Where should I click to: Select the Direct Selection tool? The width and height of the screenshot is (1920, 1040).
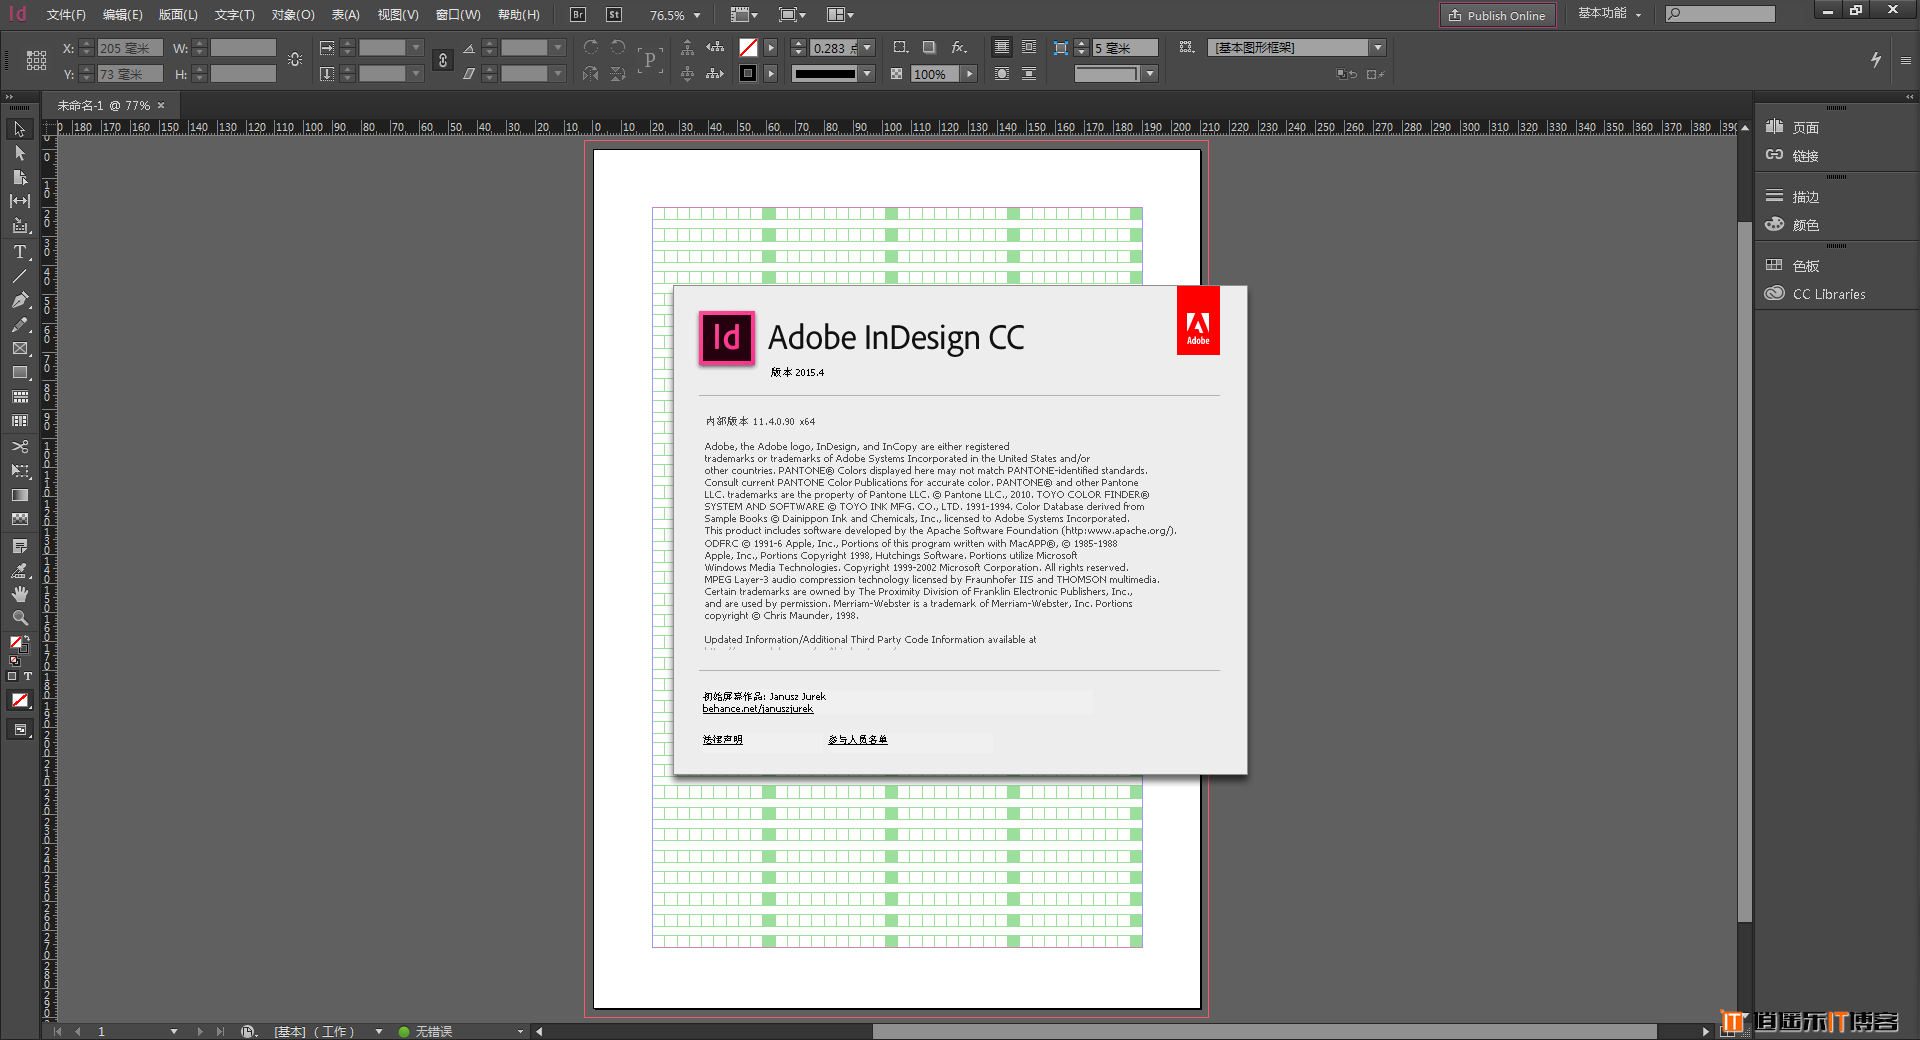[19, 153]
